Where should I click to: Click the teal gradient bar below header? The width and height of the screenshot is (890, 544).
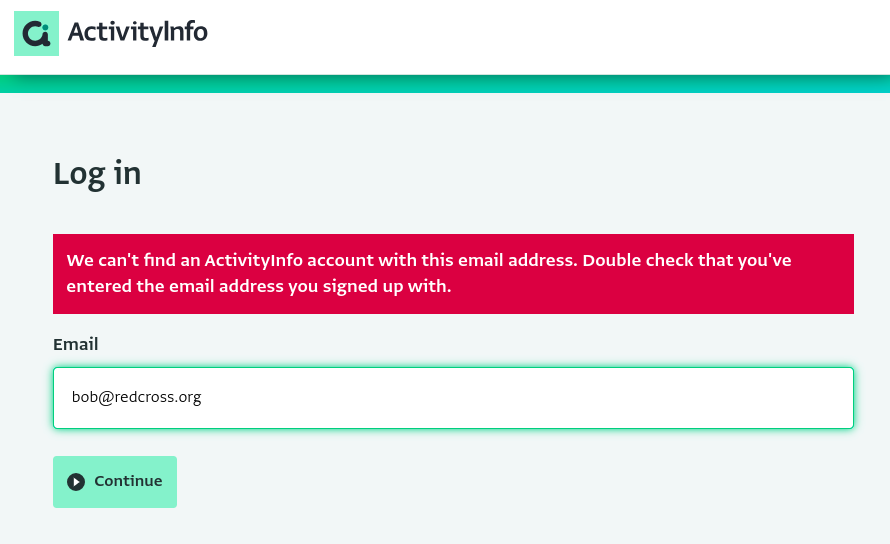pyautogui.click(x=445, y=83)
